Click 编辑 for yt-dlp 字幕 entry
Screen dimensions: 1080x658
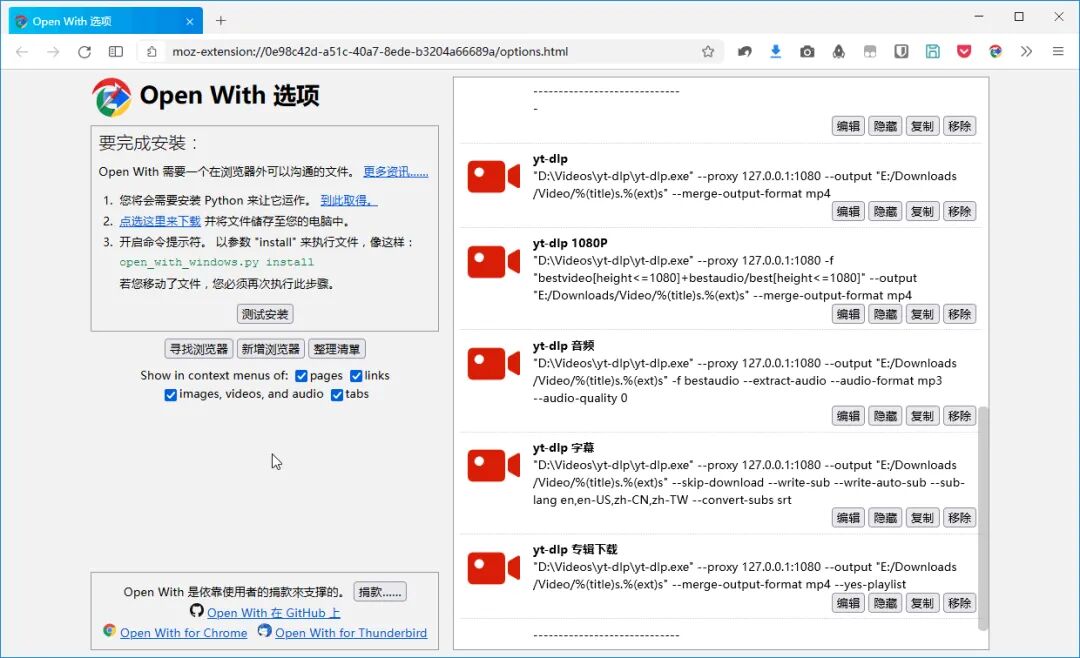(x=848, y=518)
